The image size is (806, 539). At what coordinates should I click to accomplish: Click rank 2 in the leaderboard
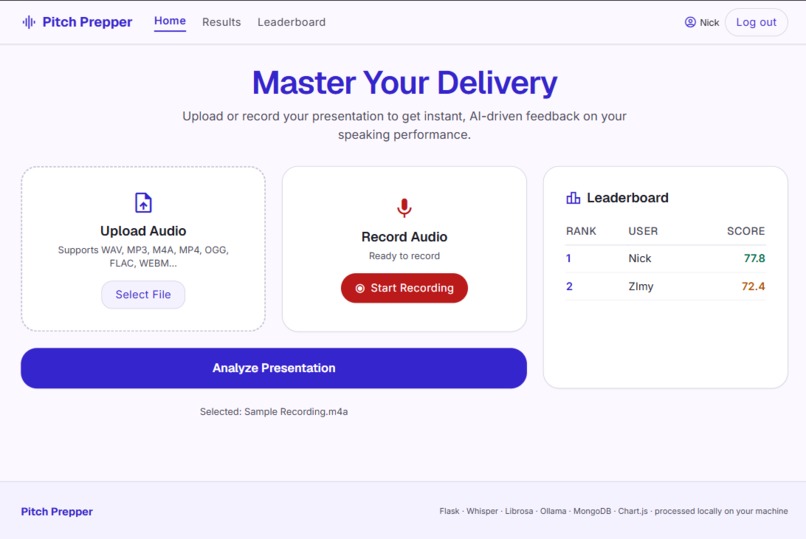point(569,286)
